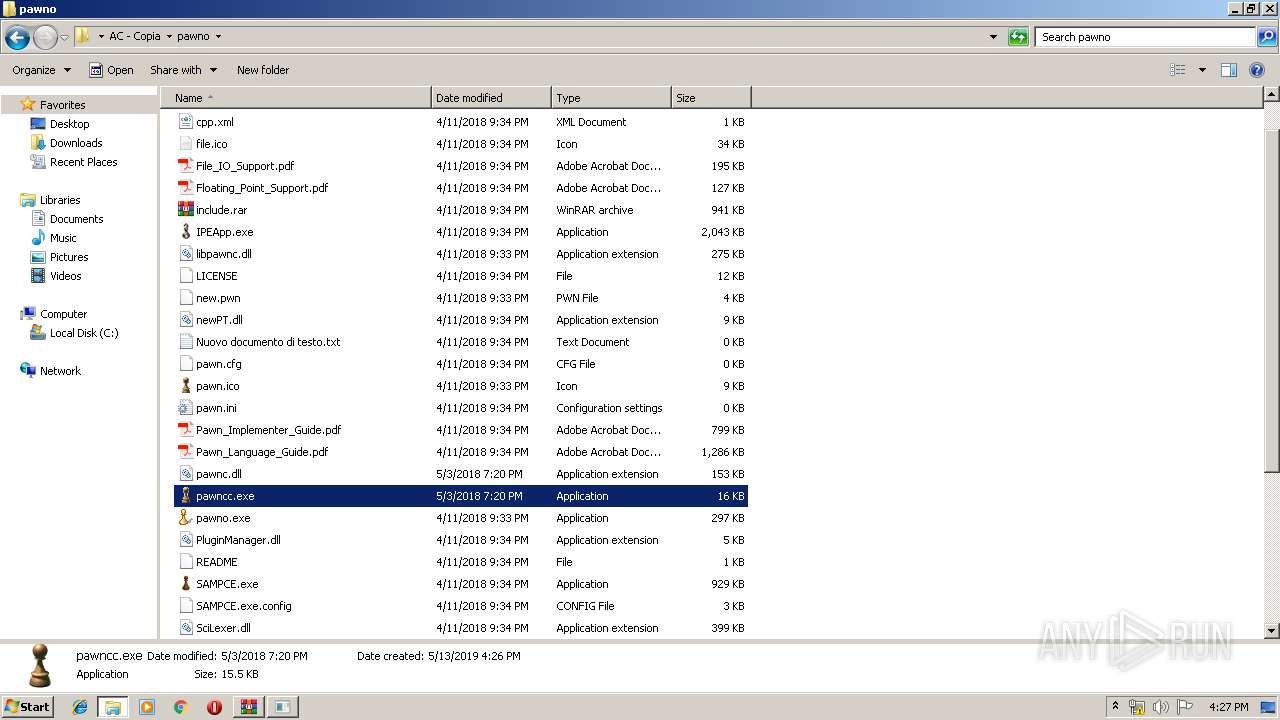Open Desktop in the navigation pane
The height and width of the screenshot is (720, 1280).
(x=69, y=124)
